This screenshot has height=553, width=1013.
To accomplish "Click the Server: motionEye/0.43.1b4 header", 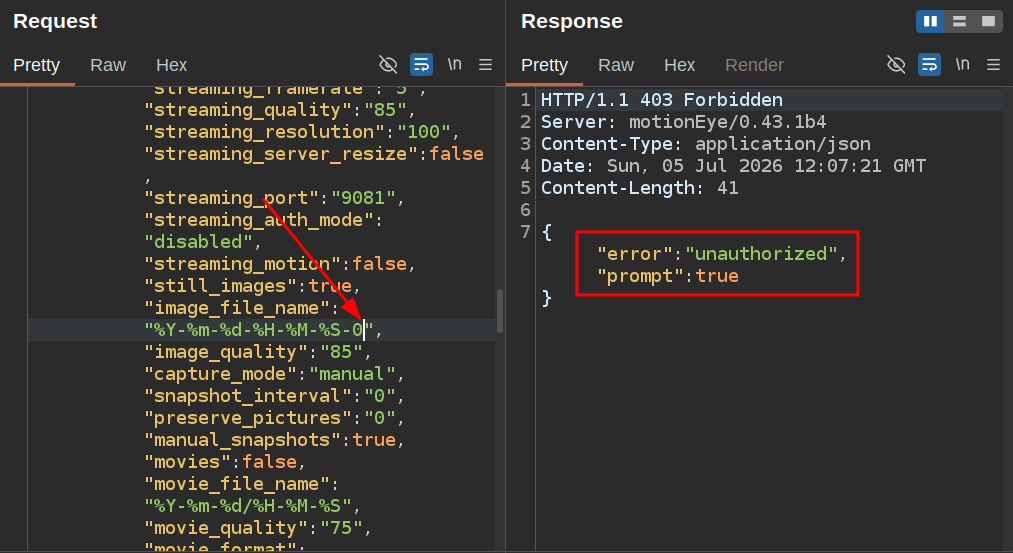I will (684, 121).
